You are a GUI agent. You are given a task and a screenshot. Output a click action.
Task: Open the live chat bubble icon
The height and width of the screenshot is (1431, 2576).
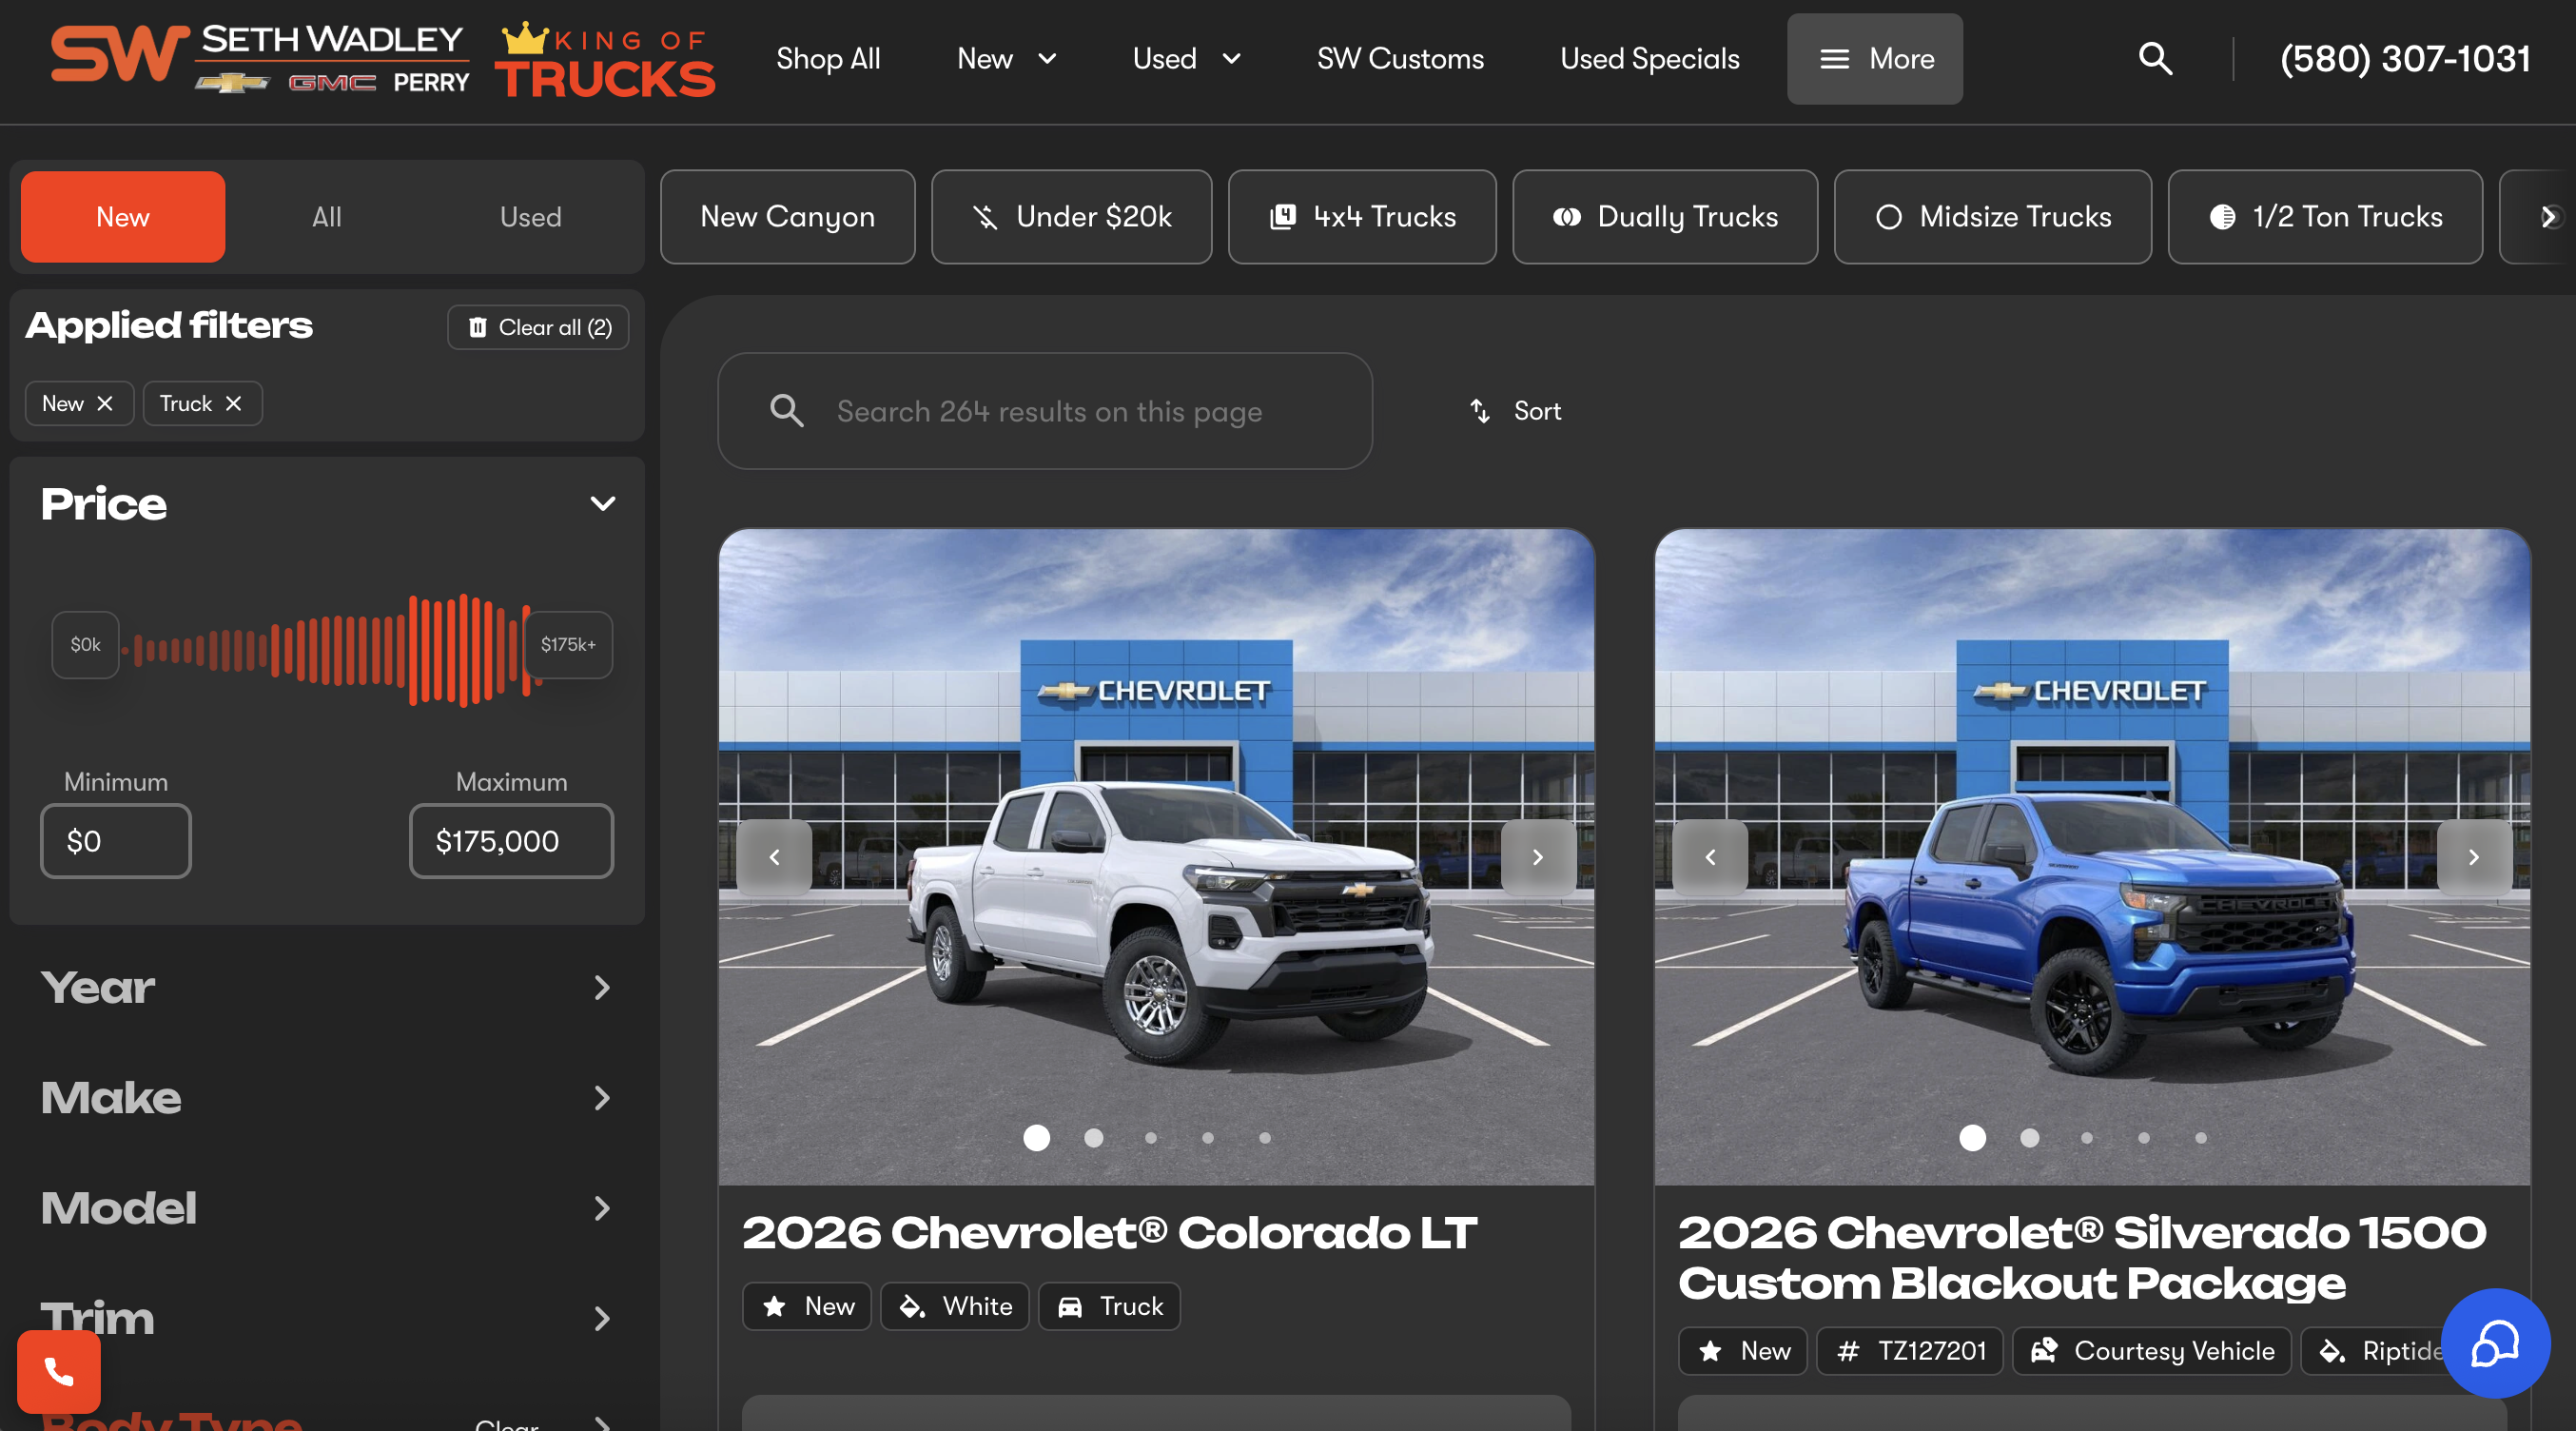(x=2495, y=1343)
